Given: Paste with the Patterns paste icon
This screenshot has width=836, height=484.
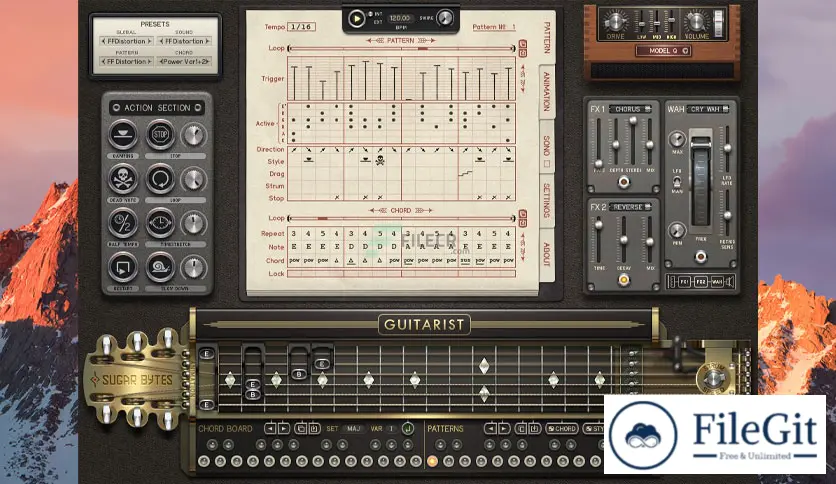Looking at the screenshot, I should click(x=534, y=428).
